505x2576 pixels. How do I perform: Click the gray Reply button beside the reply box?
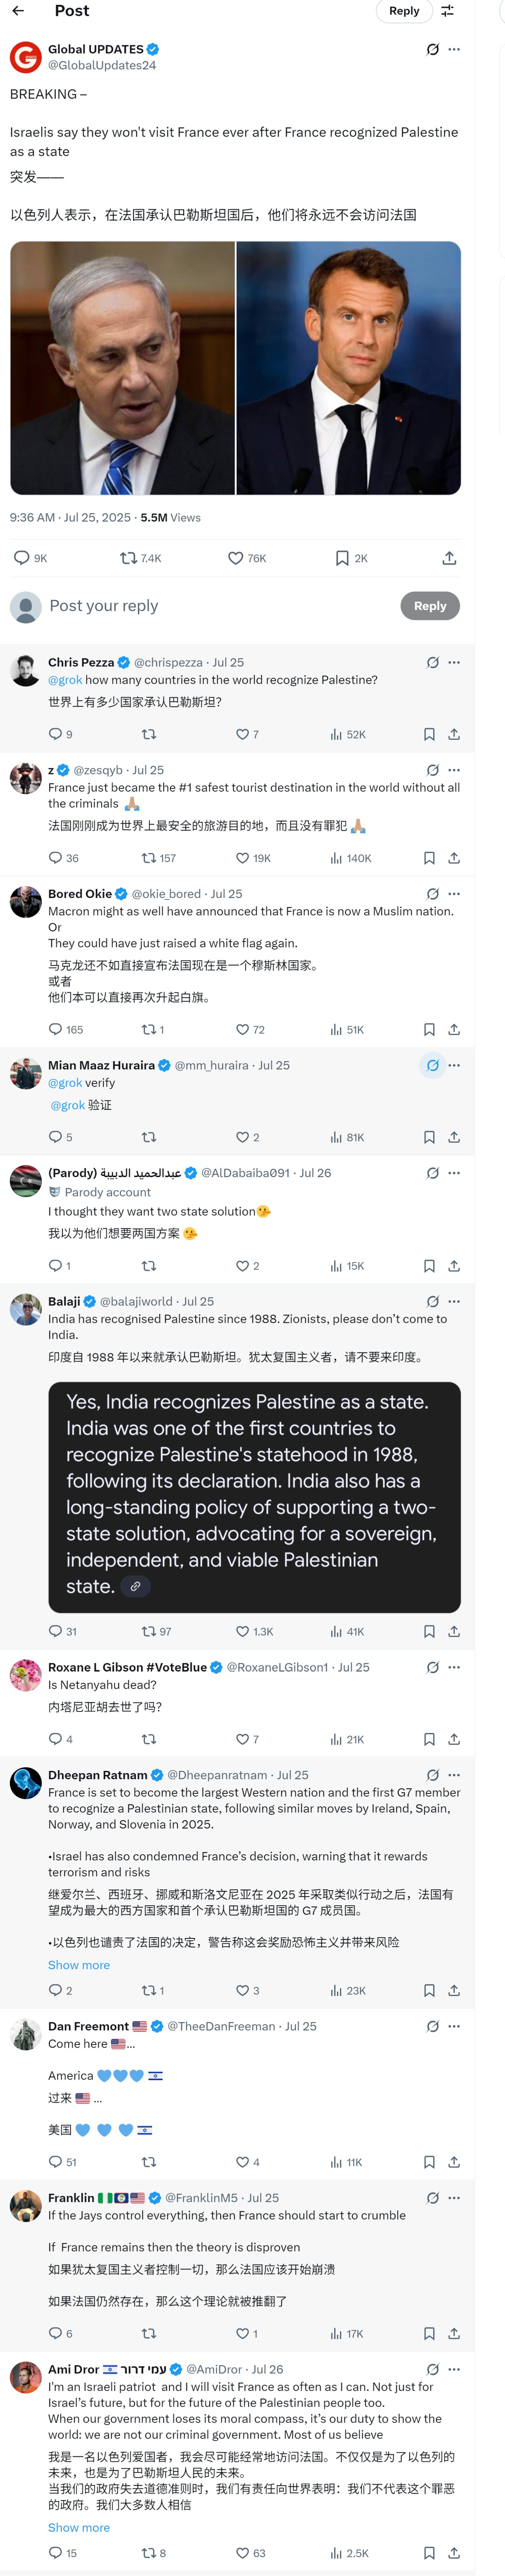pyautogui.click(x=430, y=606)
